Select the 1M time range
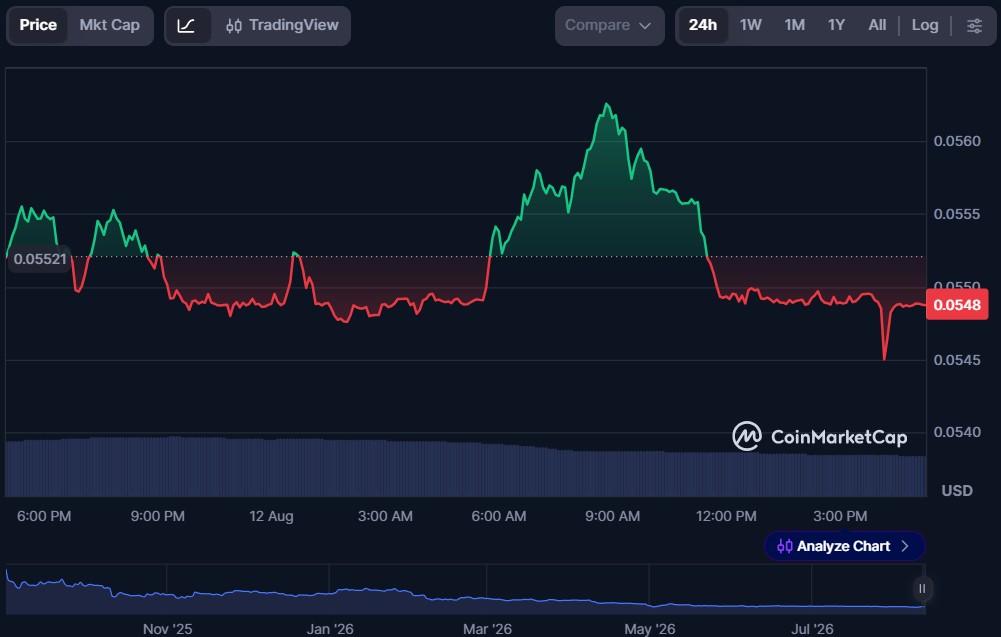The image size is (1001, 637). [x=795, y=26]
